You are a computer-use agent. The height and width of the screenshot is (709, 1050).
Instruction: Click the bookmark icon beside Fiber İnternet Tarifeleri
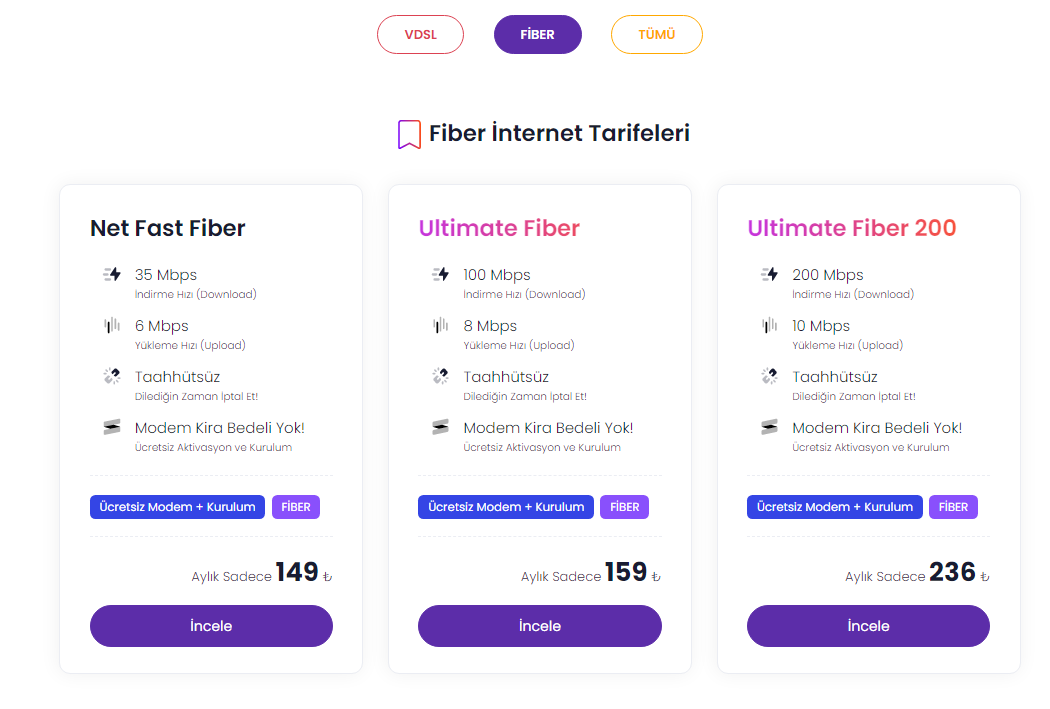click(x=409, y=134)
